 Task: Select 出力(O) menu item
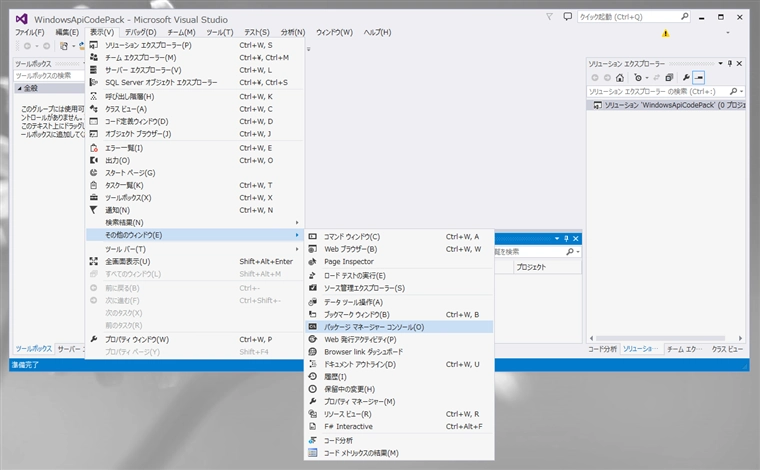(x=195, y=160)
